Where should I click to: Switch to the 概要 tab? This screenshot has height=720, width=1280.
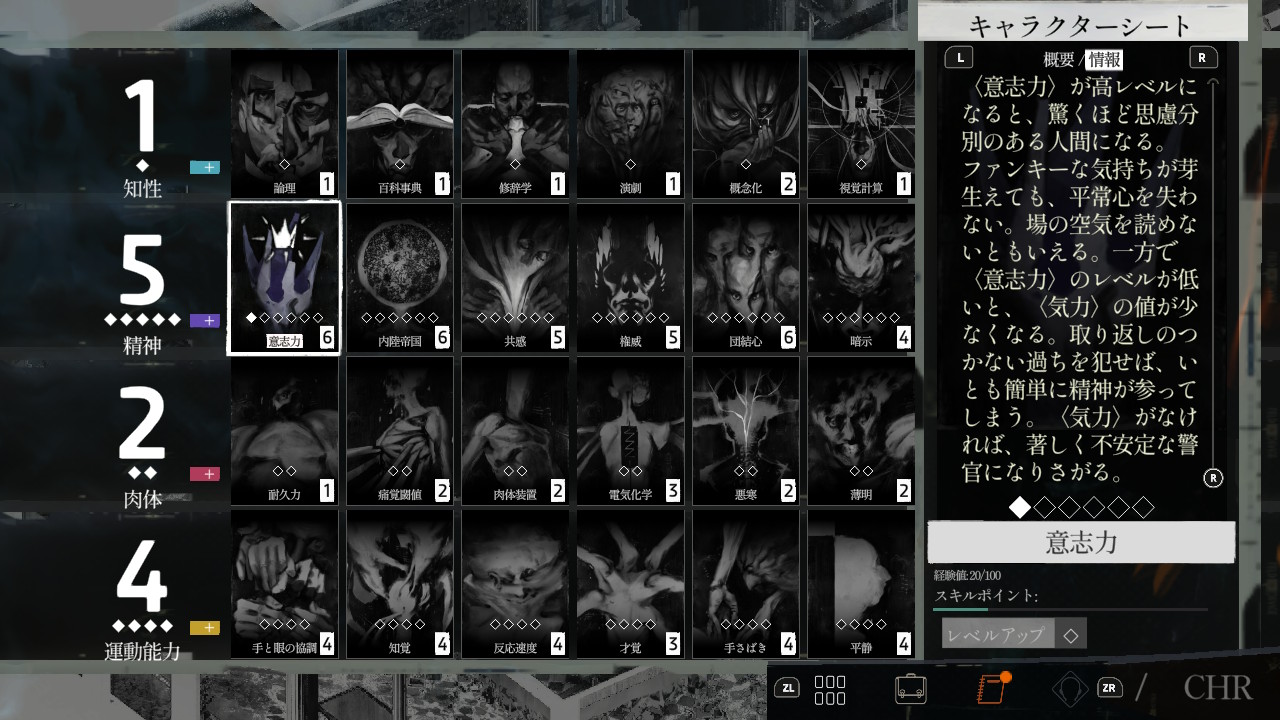point(1059,59)
